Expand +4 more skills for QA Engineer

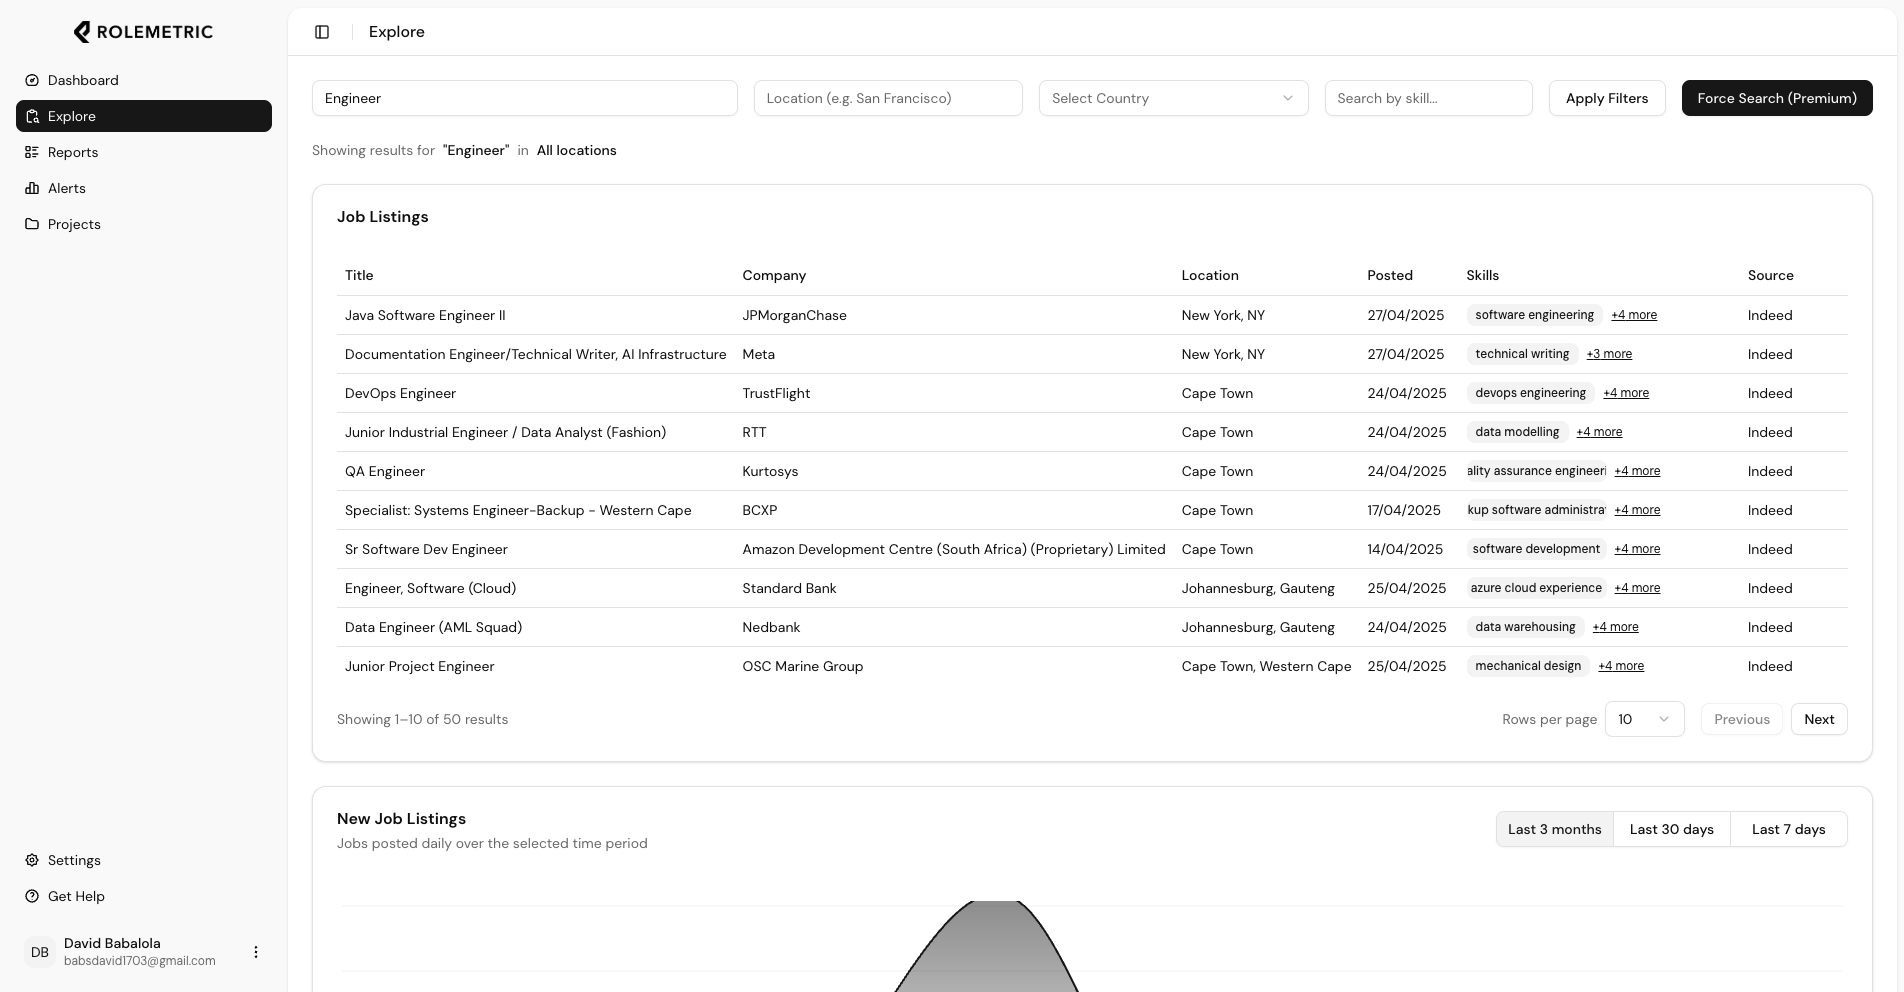click(1637, 471)
